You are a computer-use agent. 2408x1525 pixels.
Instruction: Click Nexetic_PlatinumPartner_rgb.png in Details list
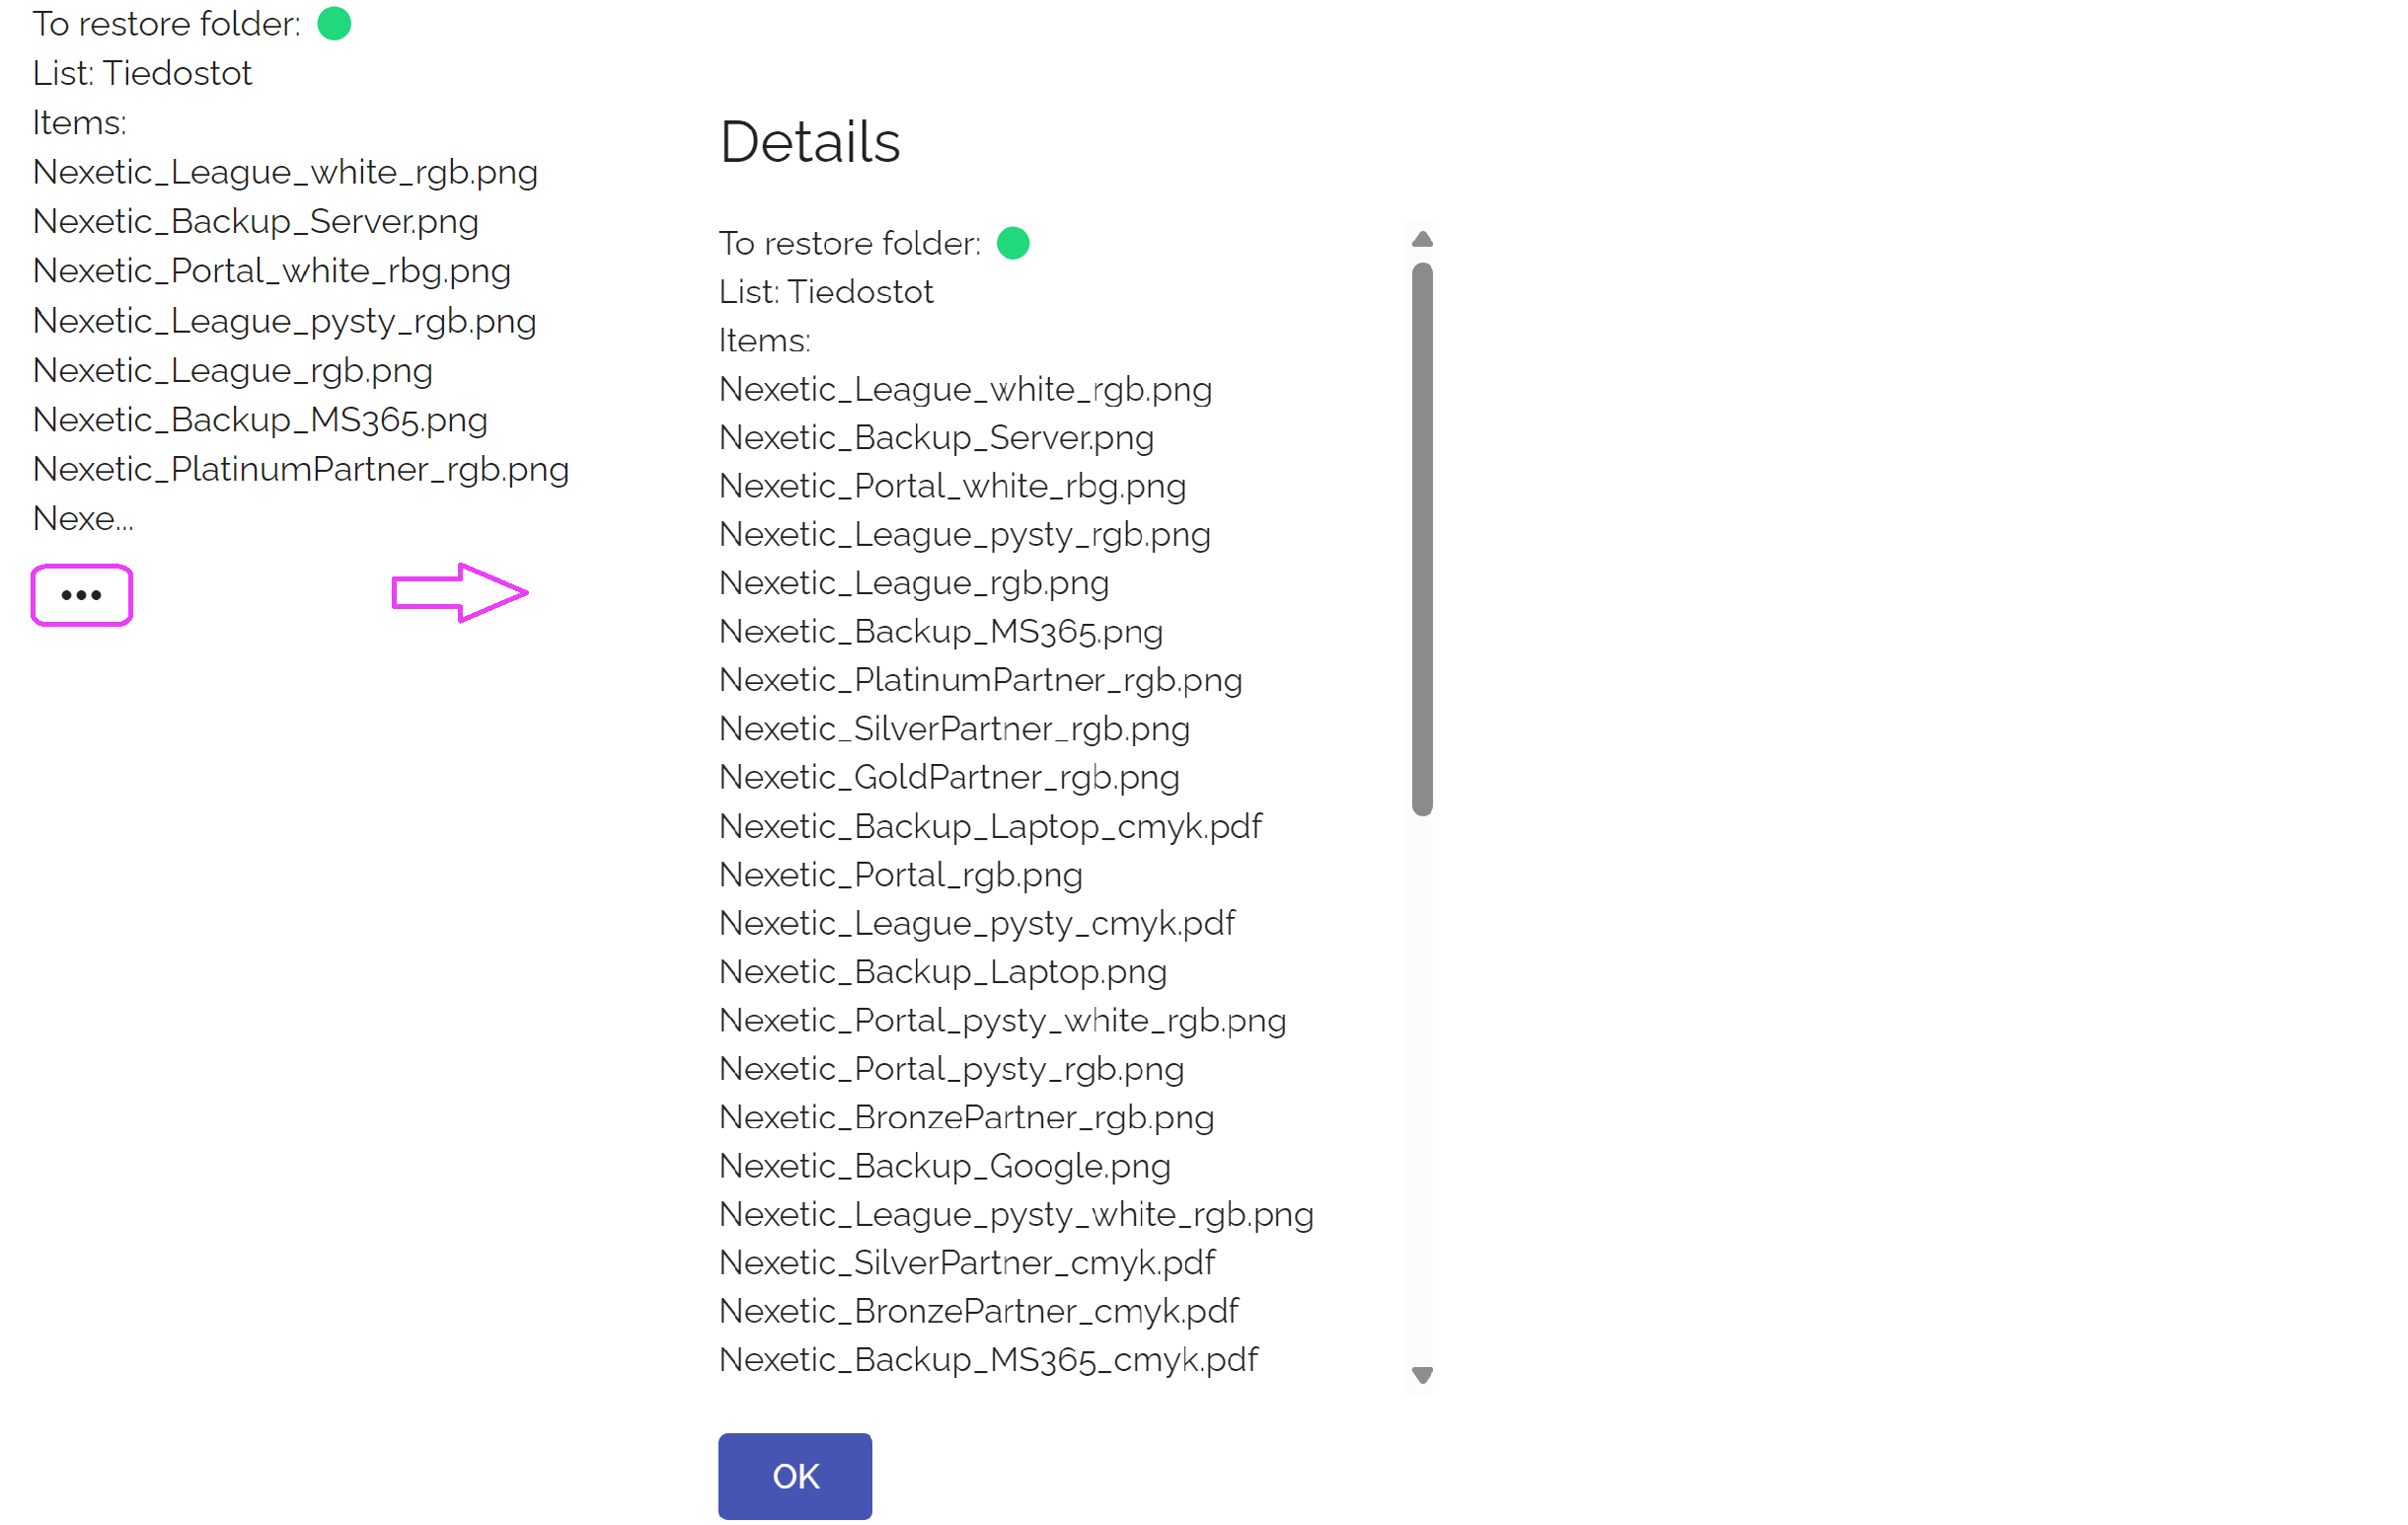coord(980,680)
